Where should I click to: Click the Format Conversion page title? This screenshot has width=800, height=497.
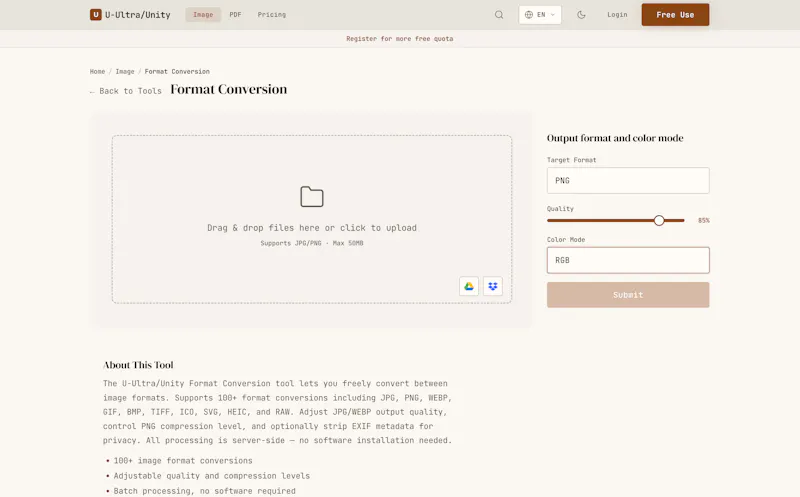click(x=229, y=89)
